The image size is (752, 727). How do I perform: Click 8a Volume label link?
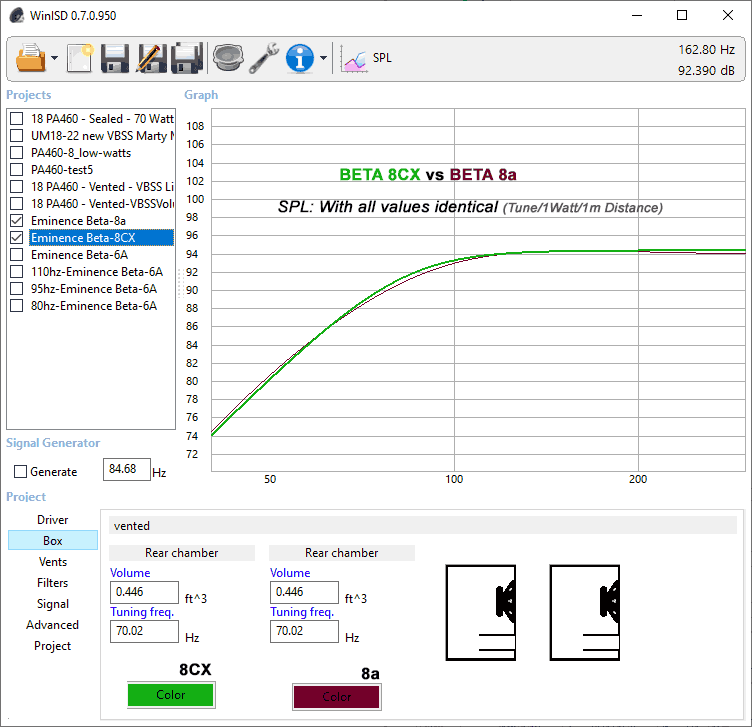click(x=290, y=573)
